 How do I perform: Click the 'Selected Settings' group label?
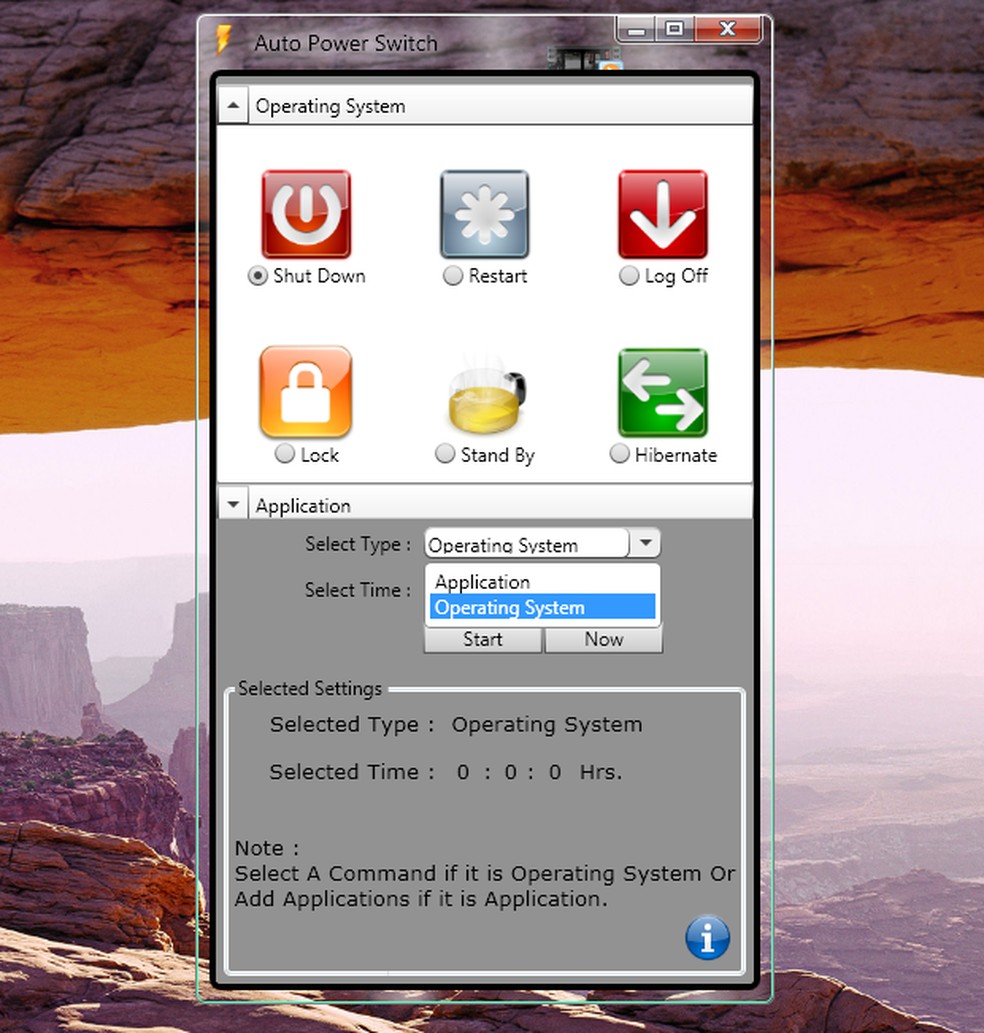pyautogui.click(x=310, y=688)
